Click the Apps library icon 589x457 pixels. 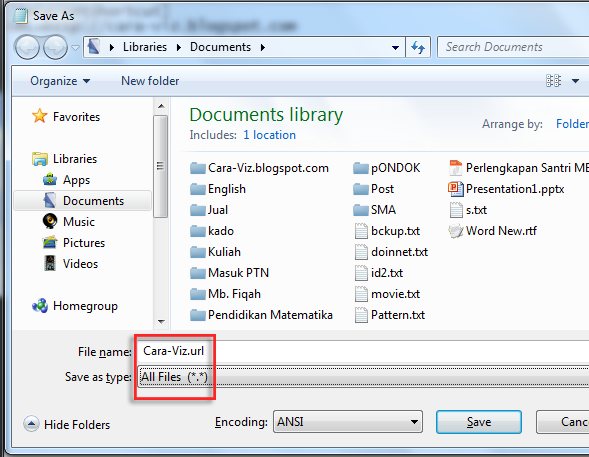point(50,179)
